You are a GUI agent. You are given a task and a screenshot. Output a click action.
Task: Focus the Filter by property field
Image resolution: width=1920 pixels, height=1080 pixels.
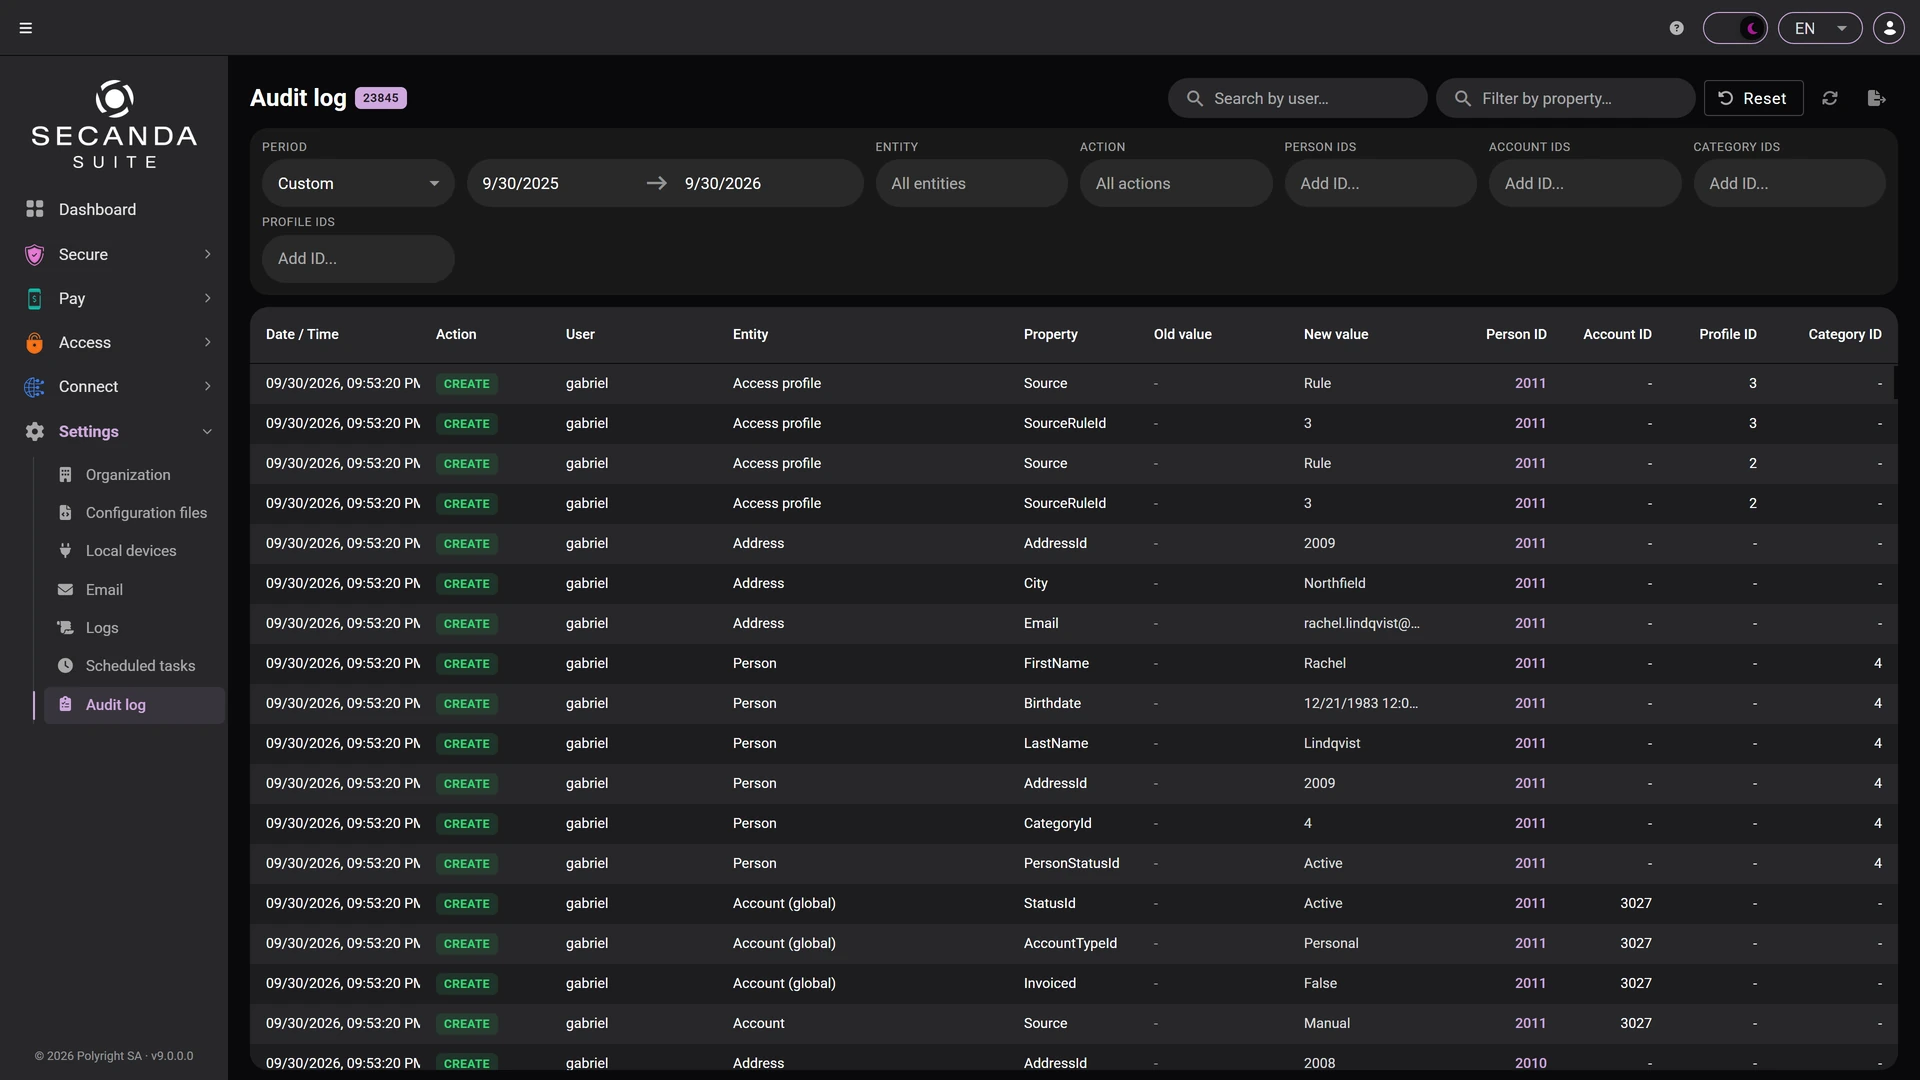(x=1565, y=98)
